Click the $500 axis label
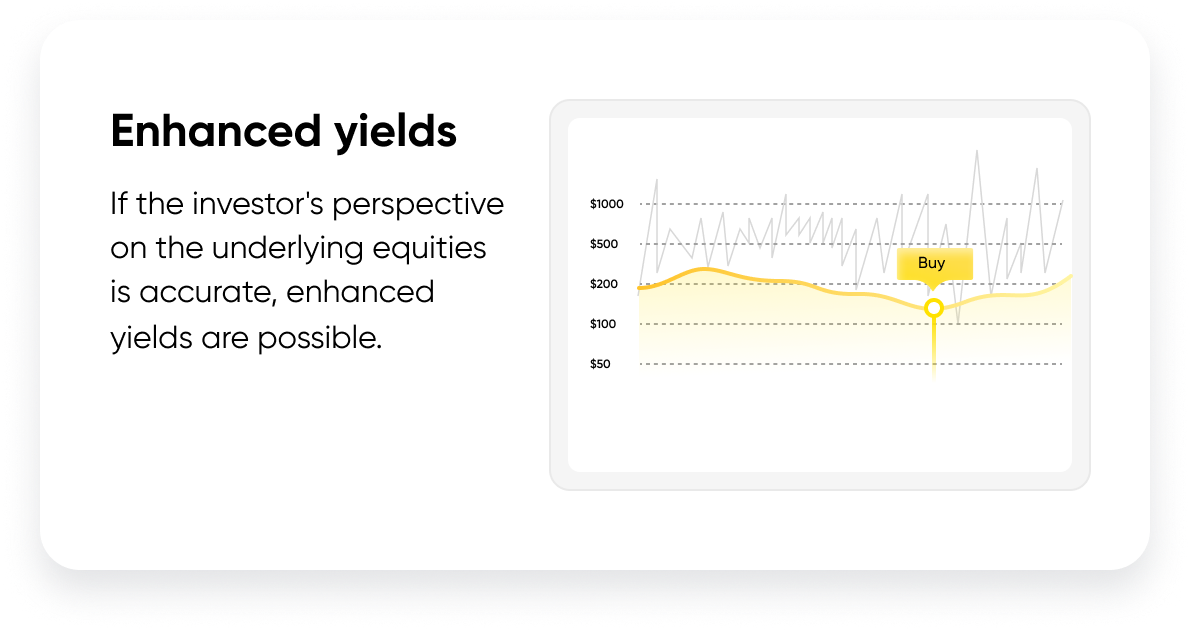The image size is (1190, 630). pyautogui.click(x=604, y=244)
